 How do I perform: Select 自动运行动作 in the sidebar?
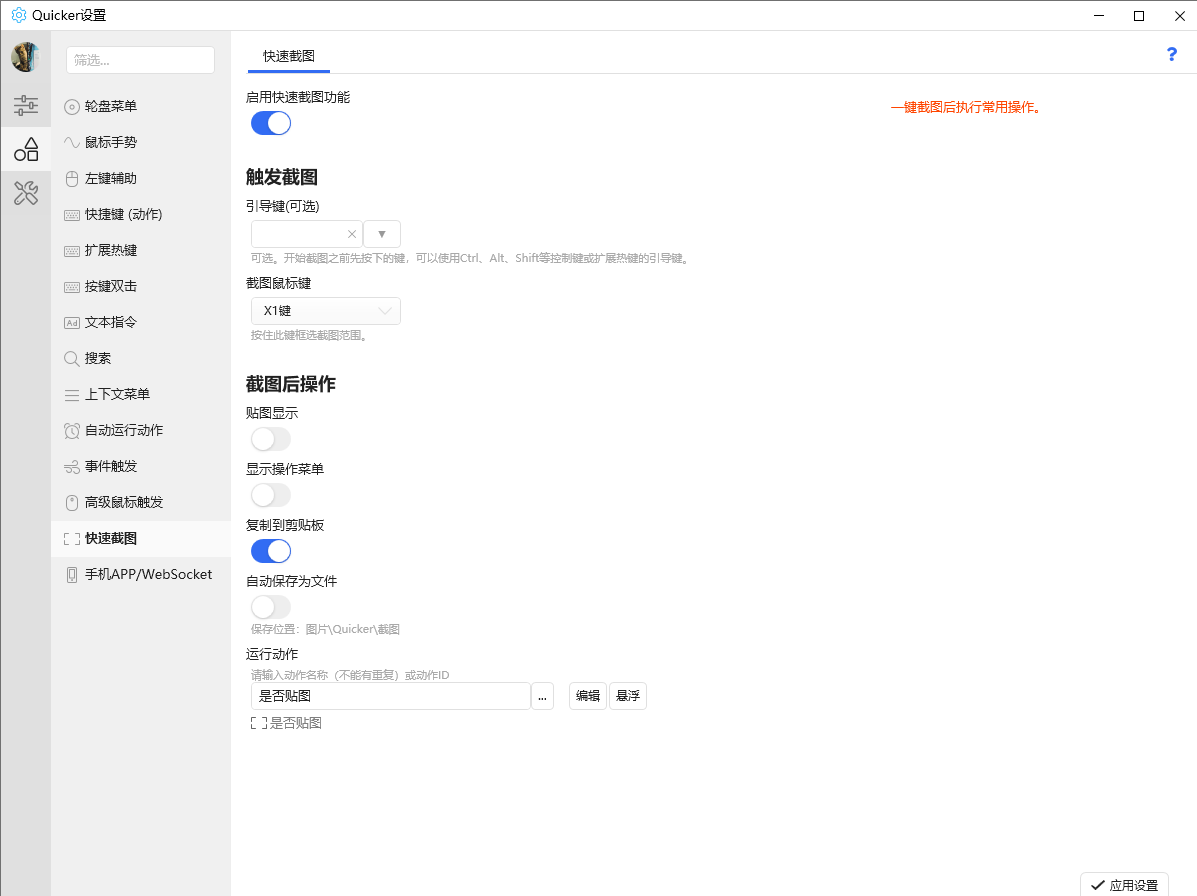click(x=140, y=431)
